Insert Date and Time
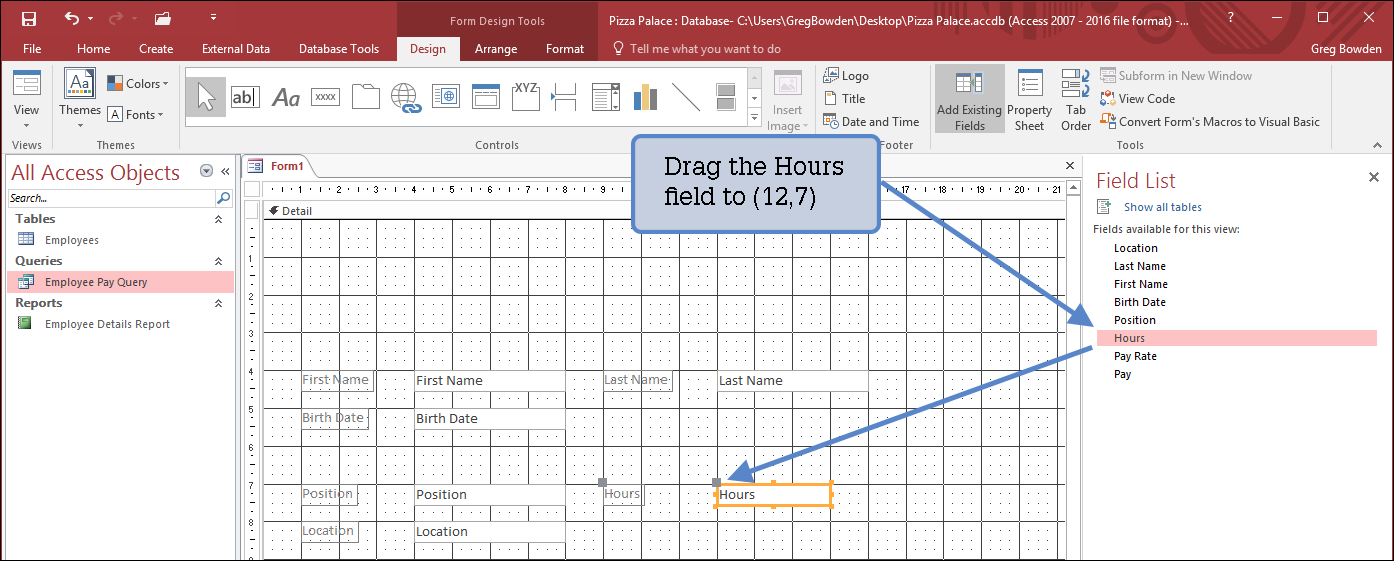The width and height of the screenshot is (1394, 561). (871, 122)
